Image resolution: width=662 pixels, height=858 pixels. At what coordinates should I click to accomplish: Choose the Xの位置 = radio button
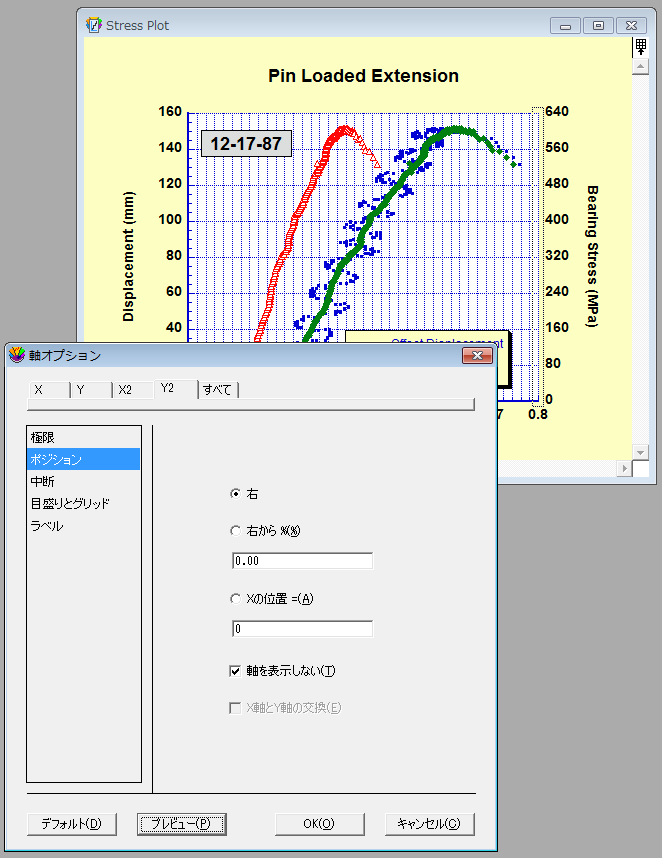pyautogui.click(x=236, y=599)
